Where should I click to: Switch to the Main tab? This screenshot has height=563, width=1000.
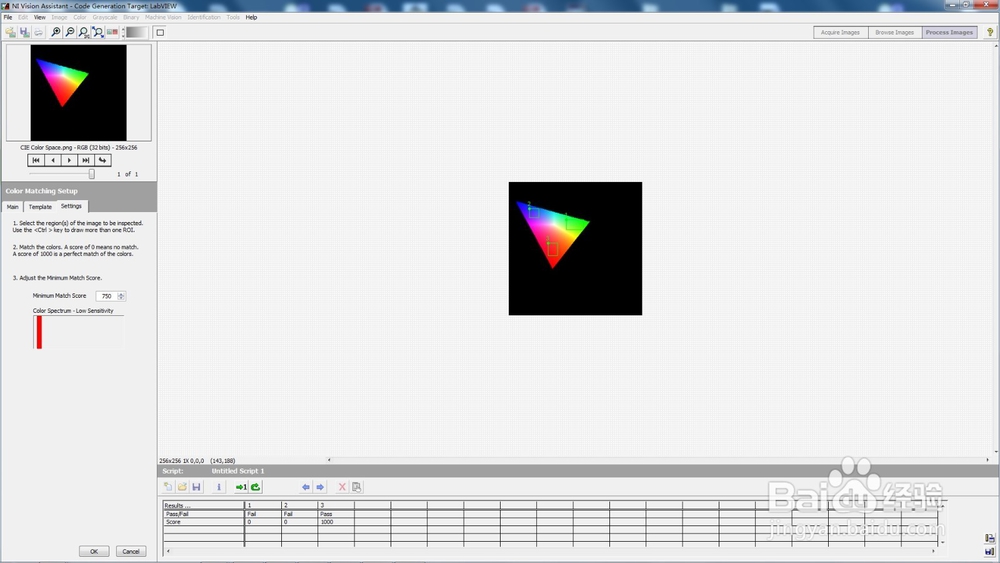pyautogui.click(x=13, y=207)
